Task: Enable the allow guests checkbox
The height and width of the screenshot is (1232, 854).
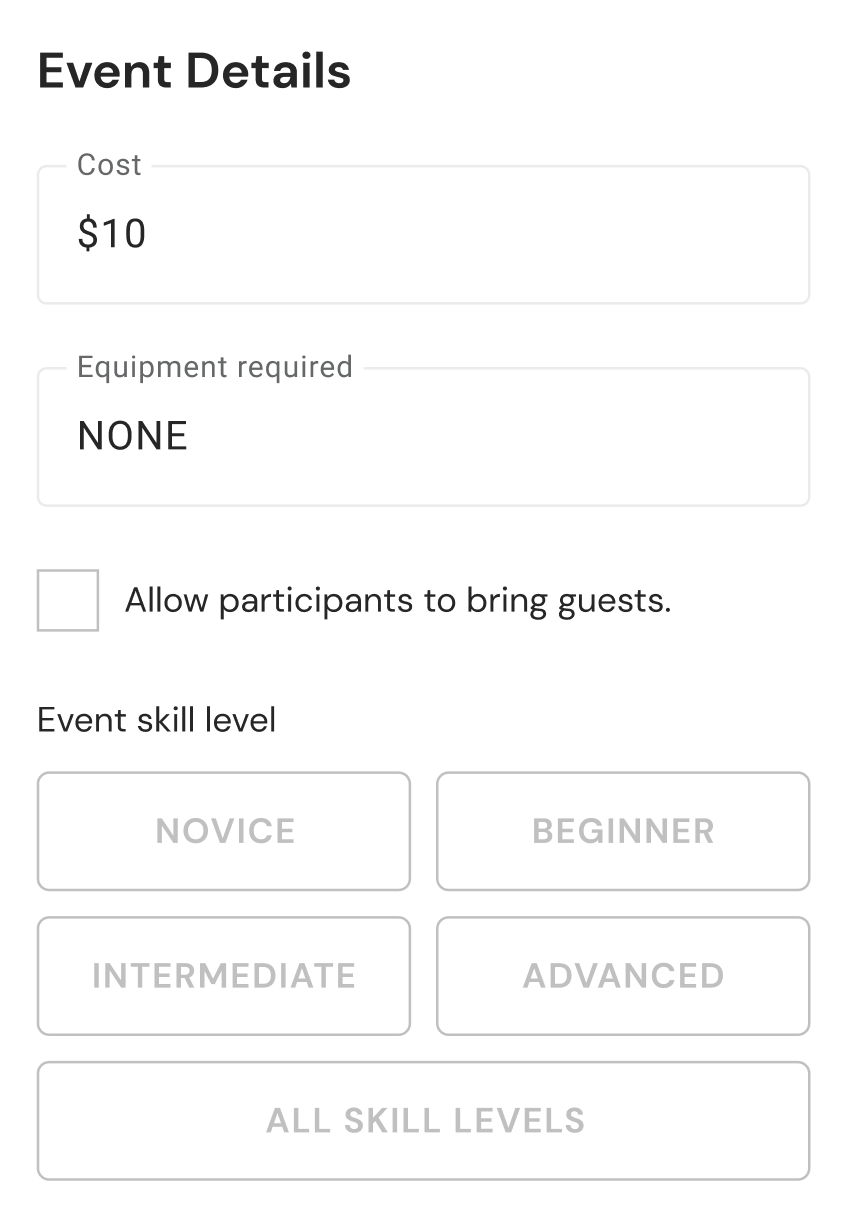Action: coord(68,600)
